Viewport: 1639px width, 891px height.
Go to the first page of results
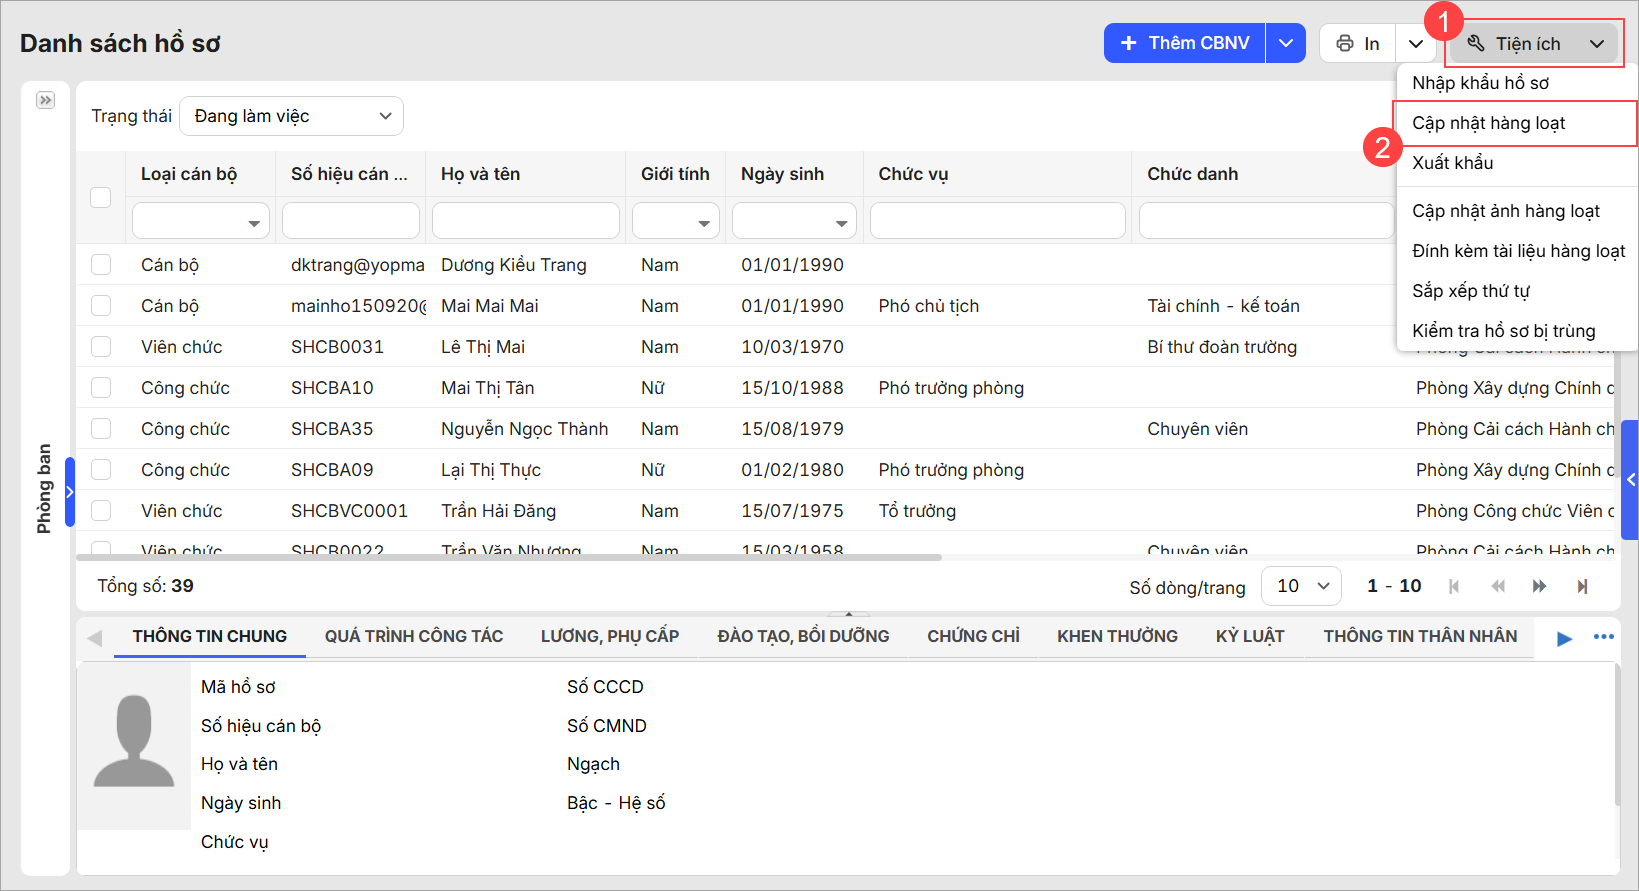pyautogui.click(x=1454, y=587)
